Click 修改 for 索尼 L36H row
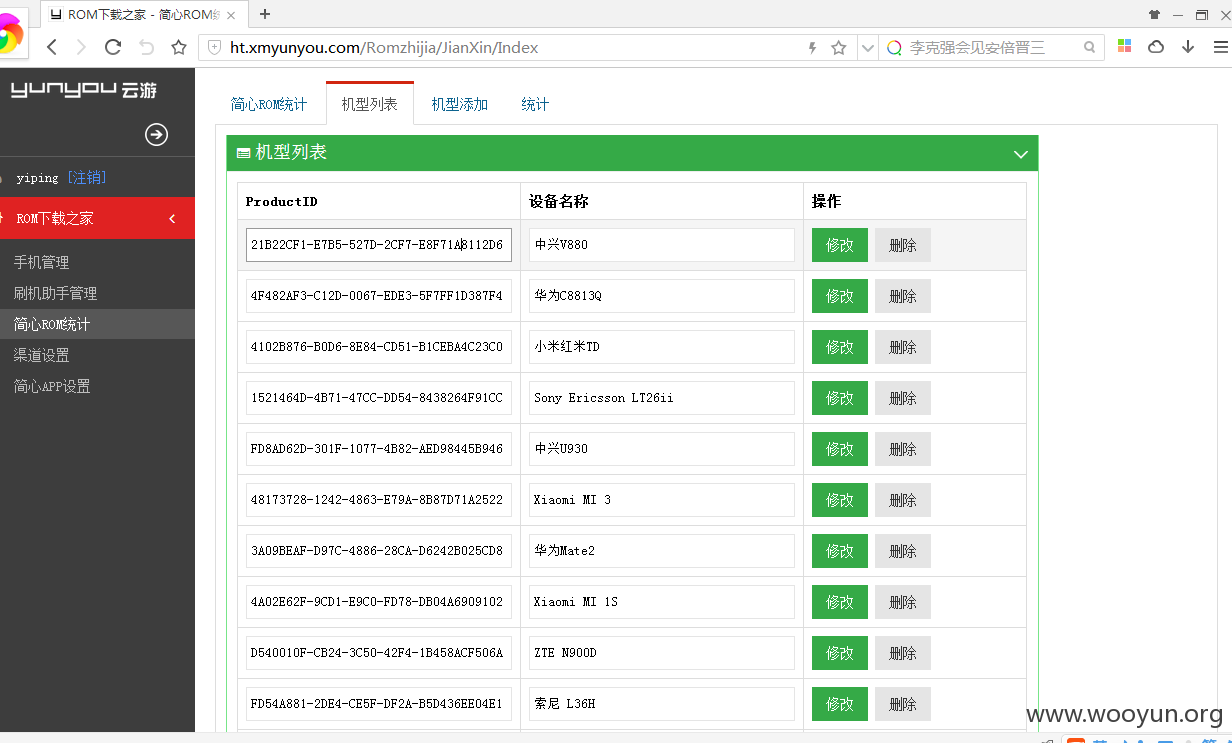The image size is (1232, 743). pyautogui.click(x=840, y=704)
